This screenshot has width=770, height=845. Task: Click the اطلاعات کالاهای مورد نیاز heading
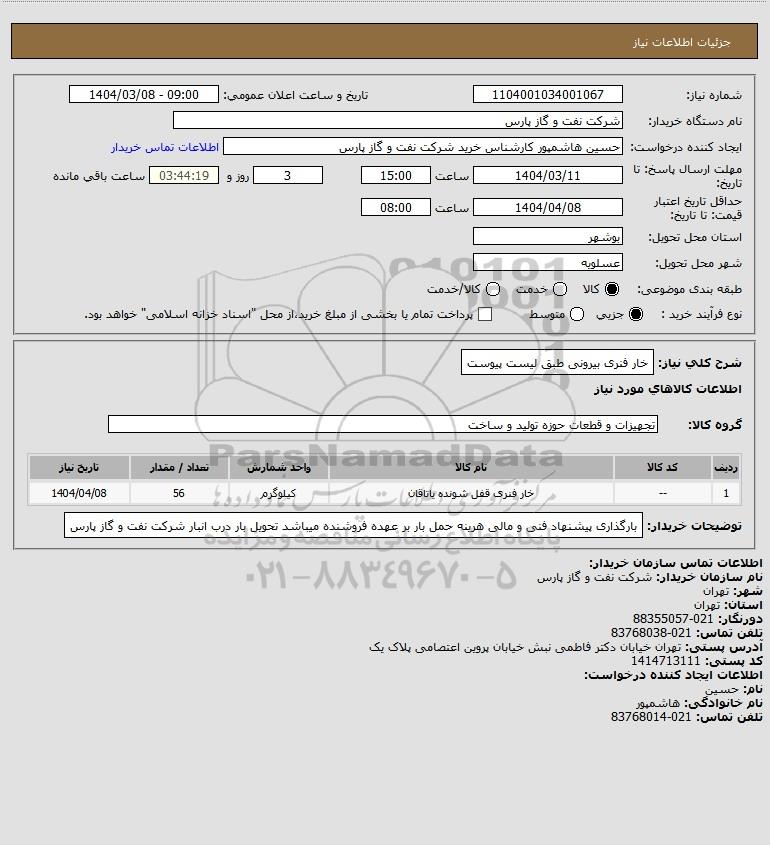668,389
